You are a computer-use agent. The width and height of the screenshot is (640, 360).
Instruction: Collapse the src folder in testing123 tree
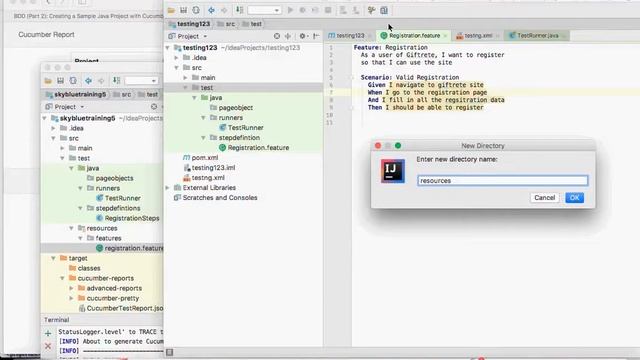pyautogui.click(x=176, y=68)
